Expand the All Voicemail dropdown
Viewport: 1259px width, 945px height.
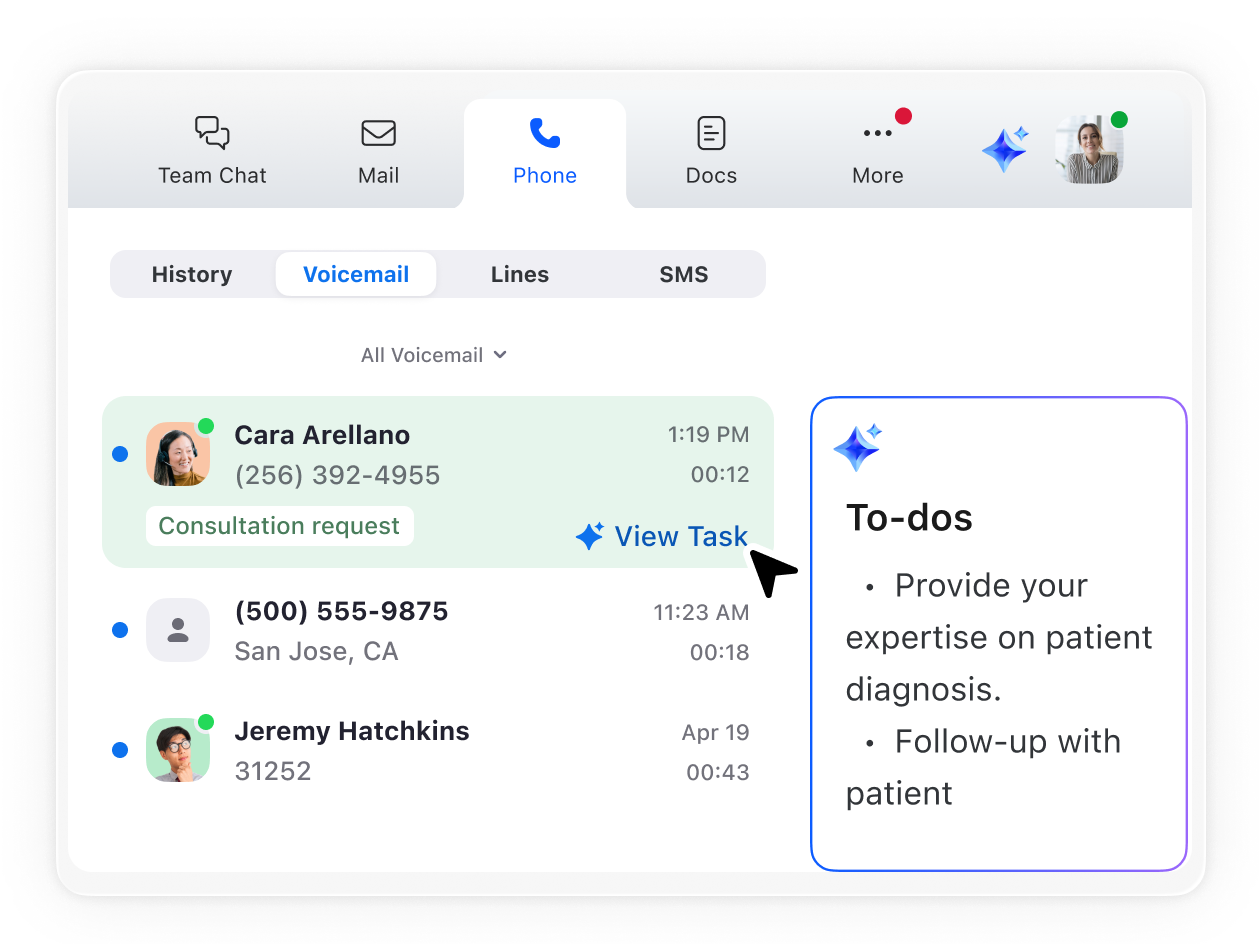pos(434,355)
